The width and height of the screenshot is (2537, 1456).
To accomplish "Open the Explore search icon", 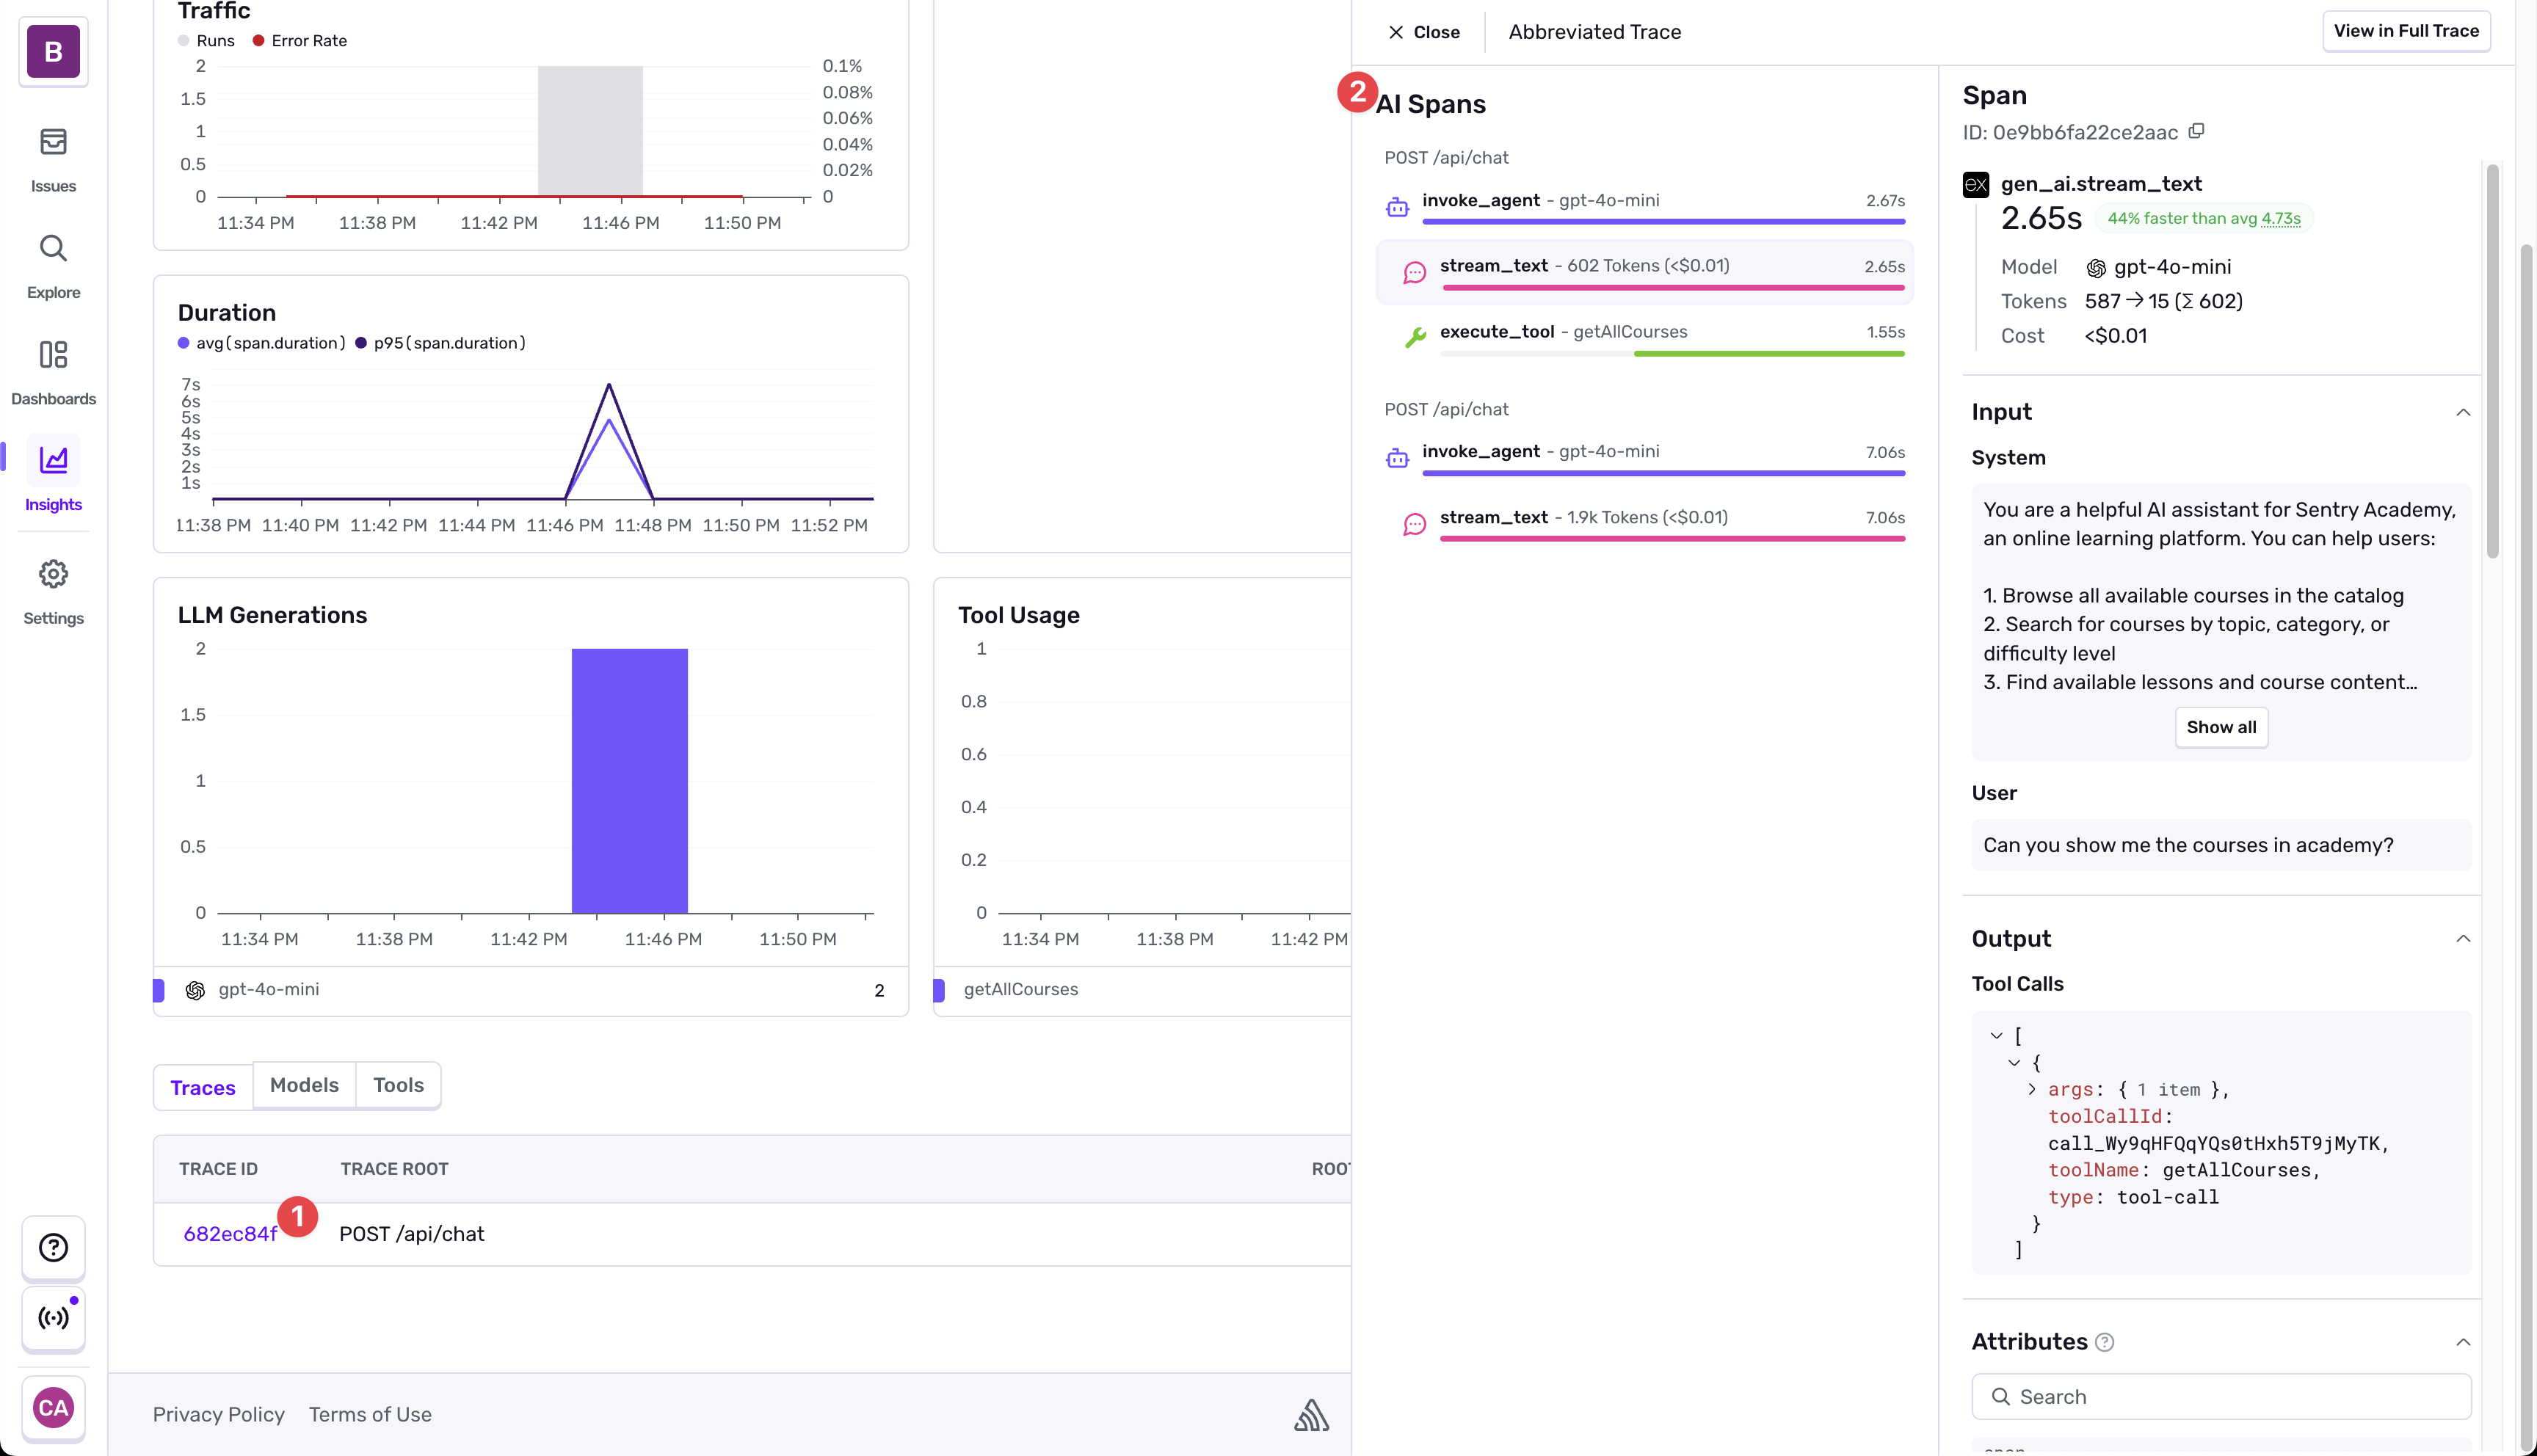I will [x=53, y=248].
